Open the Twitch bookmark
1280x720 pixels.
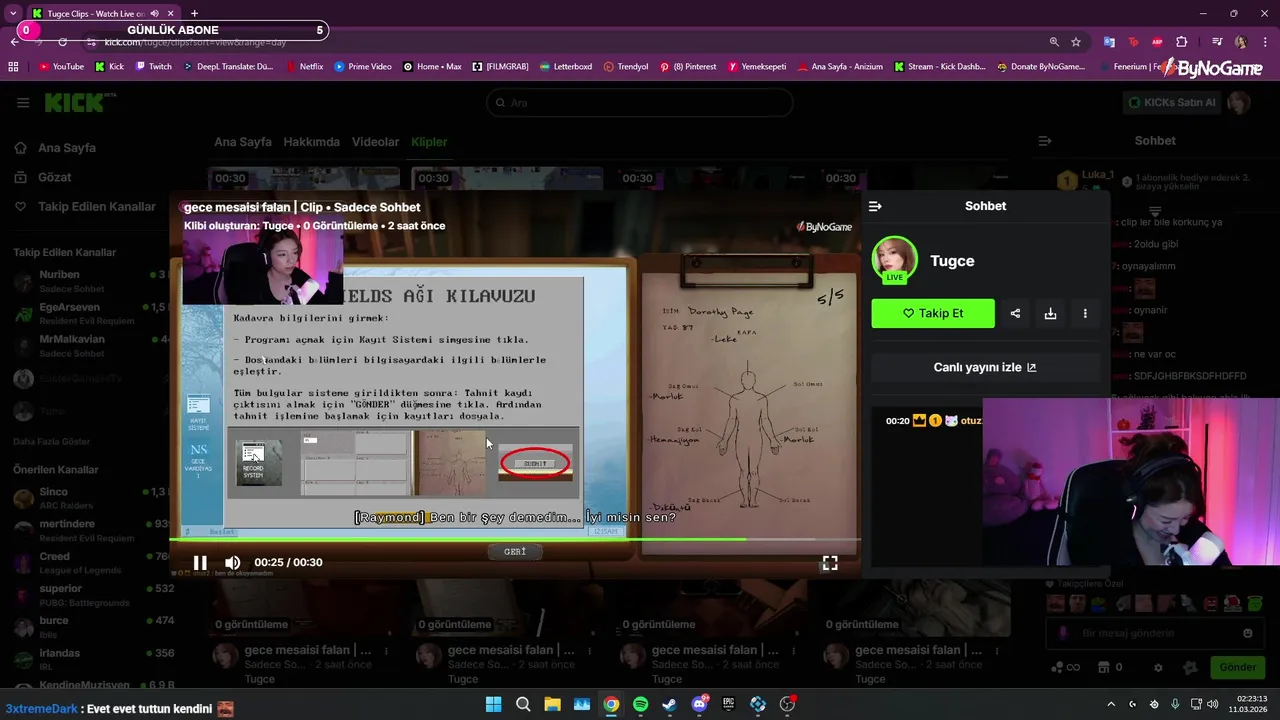point(153,67)
